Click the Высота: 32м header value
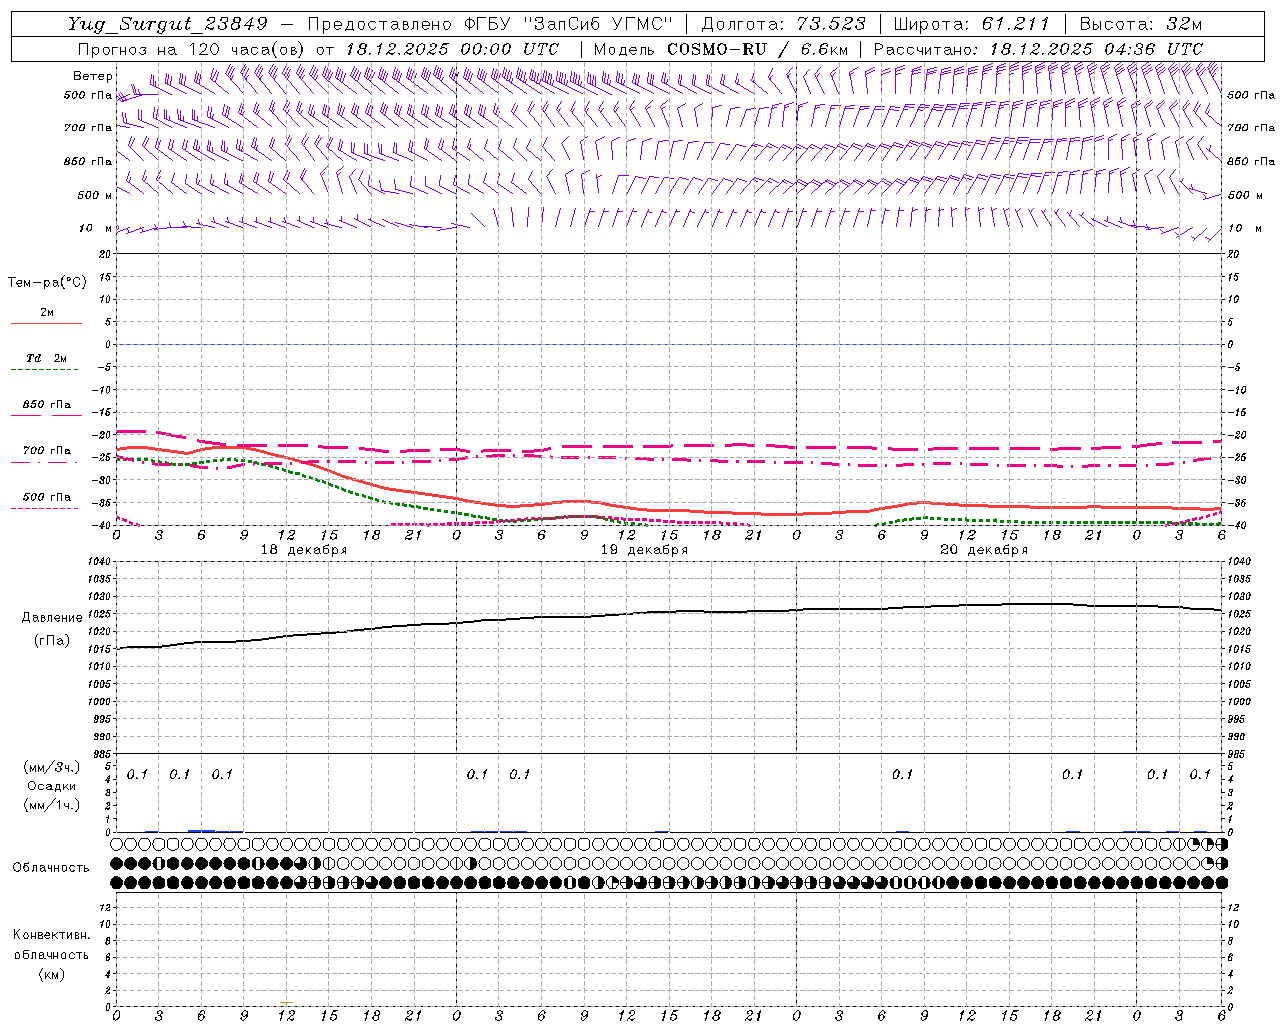Viewport: 1280px width, 1024px height. (1141, 24)
